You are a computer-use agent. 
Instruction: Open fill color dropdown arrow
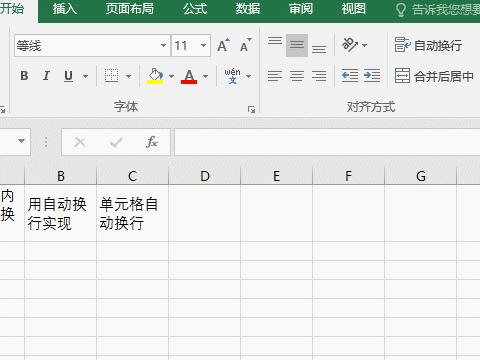coord(171,76)
